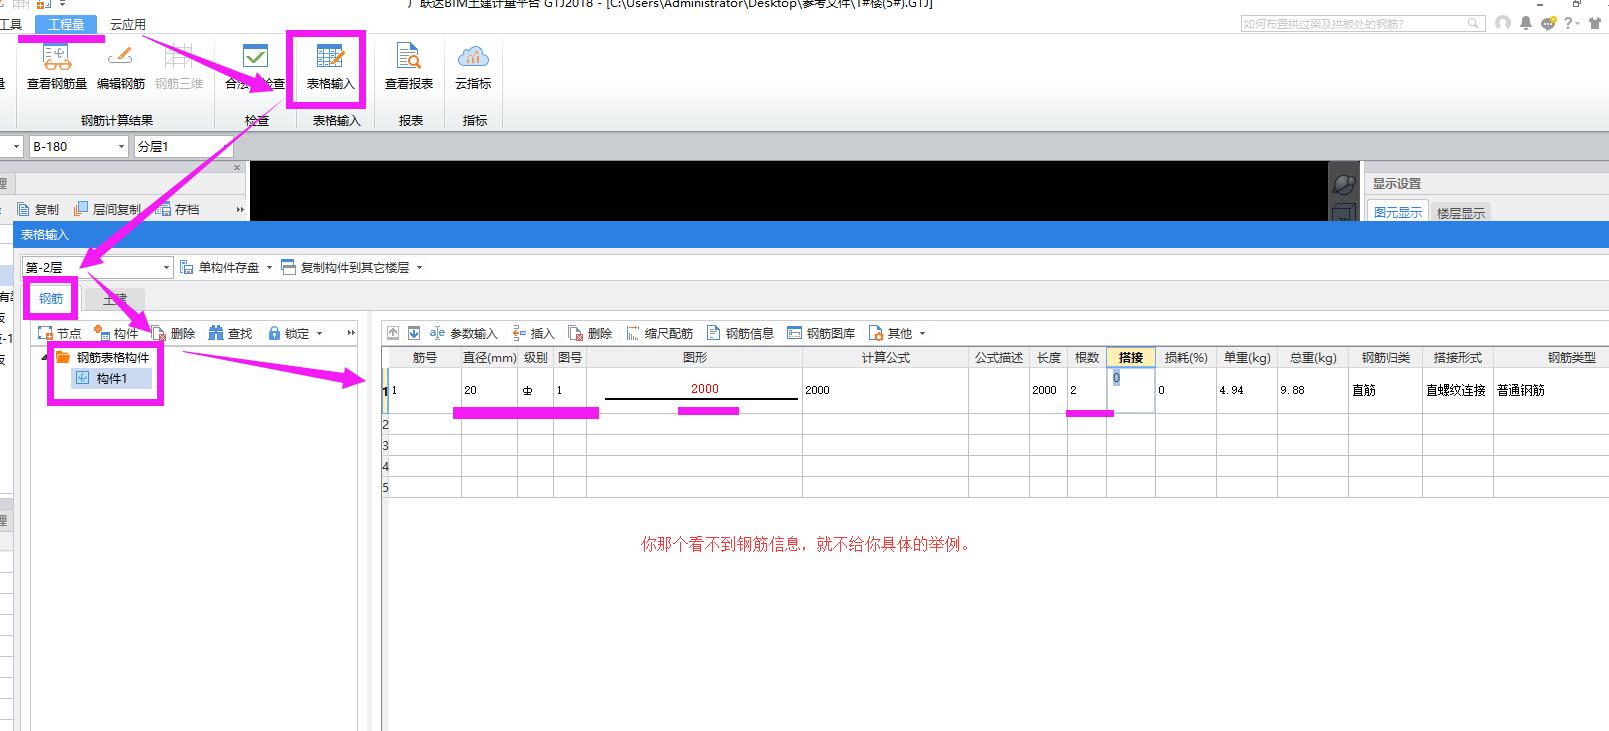The height and width of the screenshot is (731, 1609).
Task: Click 删除 in component tree toolbar
Action: tap(172, 333)
